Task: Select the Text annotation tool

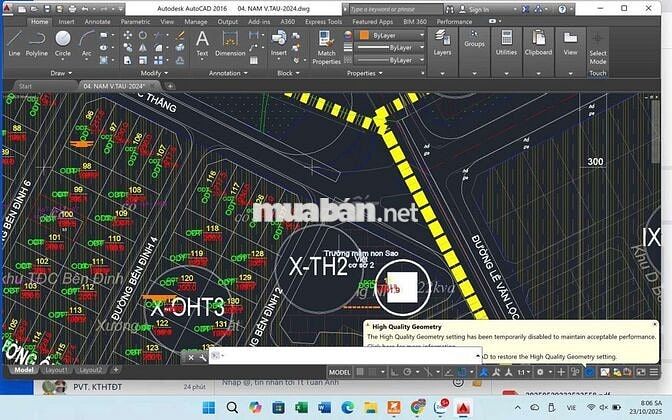Action: click(202, 43)
